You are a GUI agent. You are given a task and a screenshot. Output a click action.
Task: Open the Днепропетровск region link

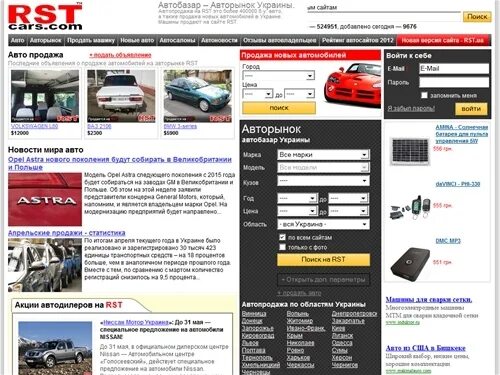pos(354,314)
